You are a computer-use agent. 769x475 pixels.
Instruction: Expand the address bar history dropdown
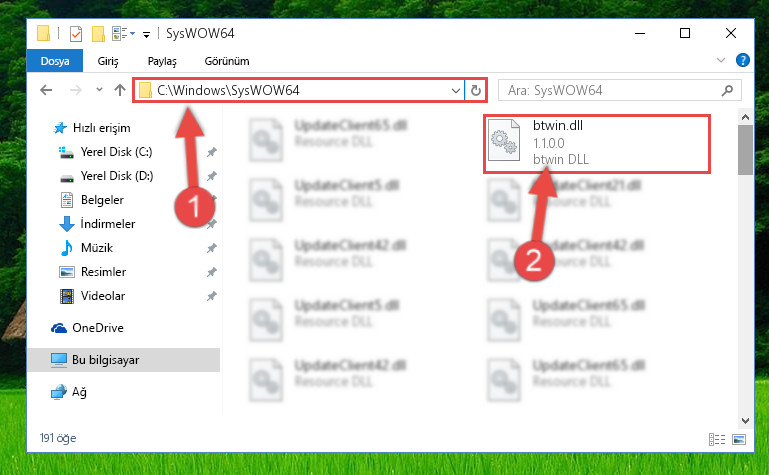(456, 90)
